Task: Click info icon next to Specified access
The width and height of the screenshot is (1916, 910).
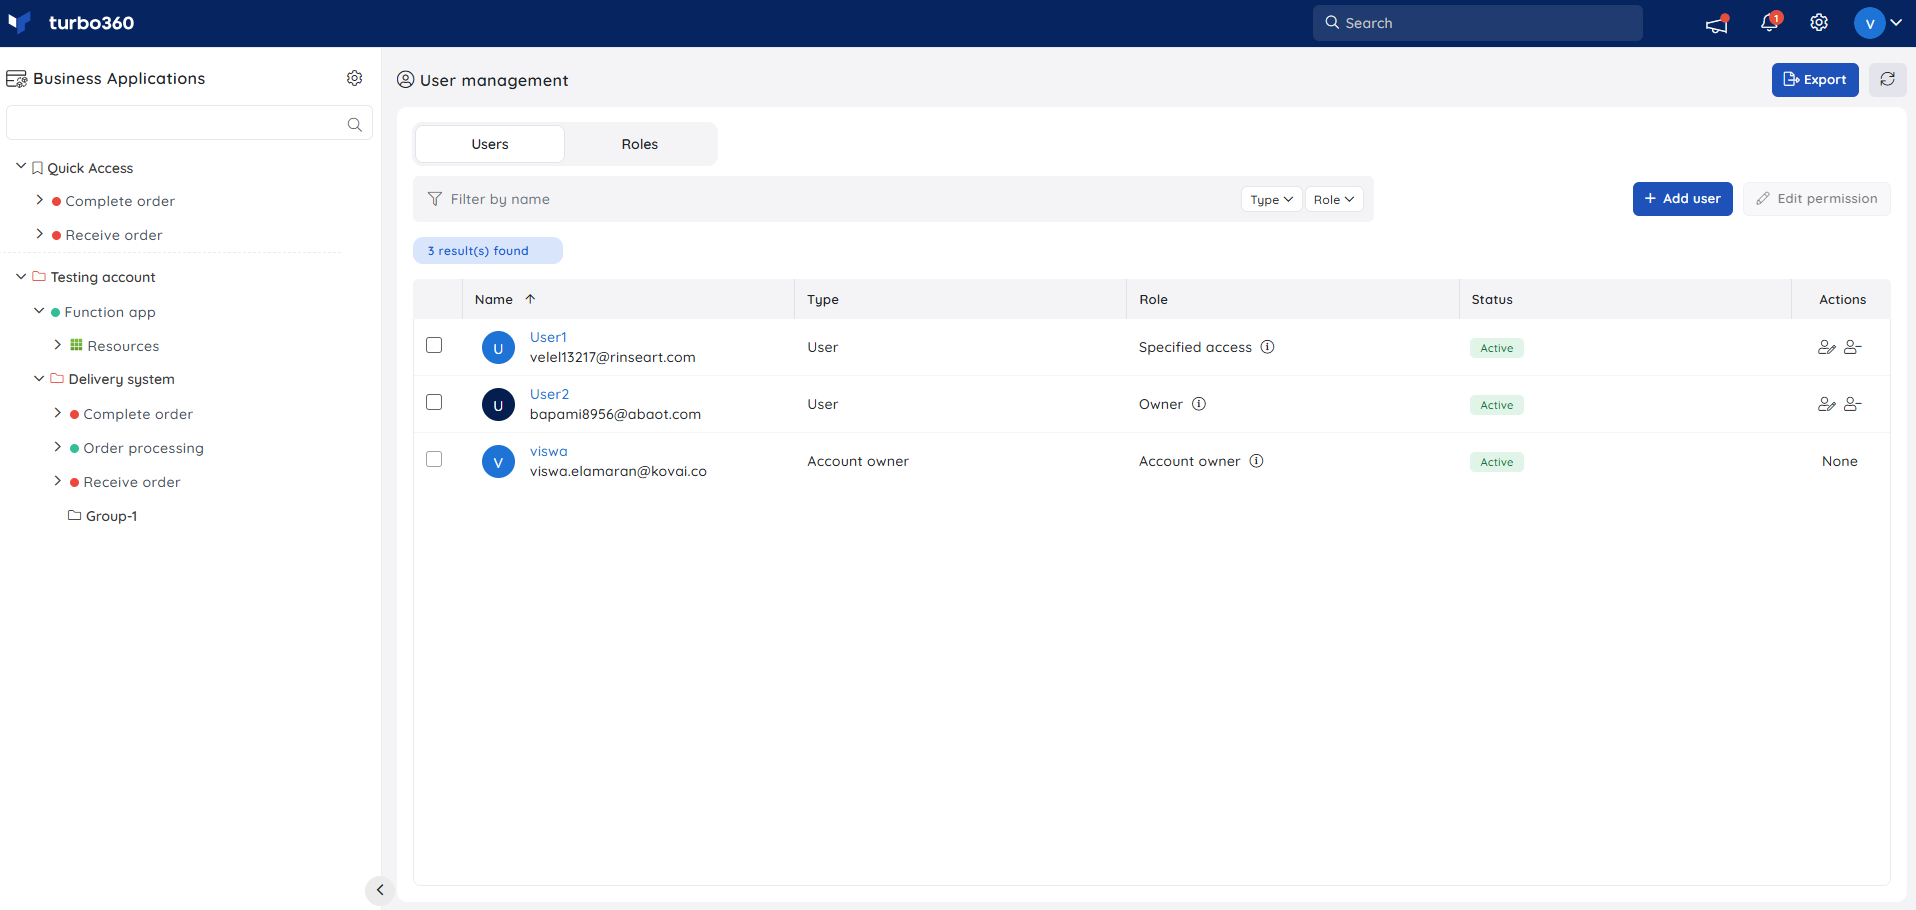Action: tap(1267, 347)
